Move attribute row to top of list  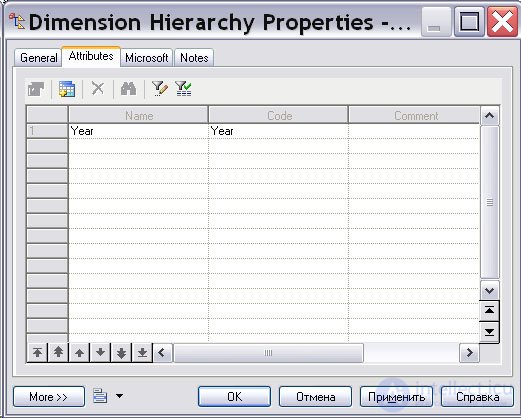(x=37, y=353)
